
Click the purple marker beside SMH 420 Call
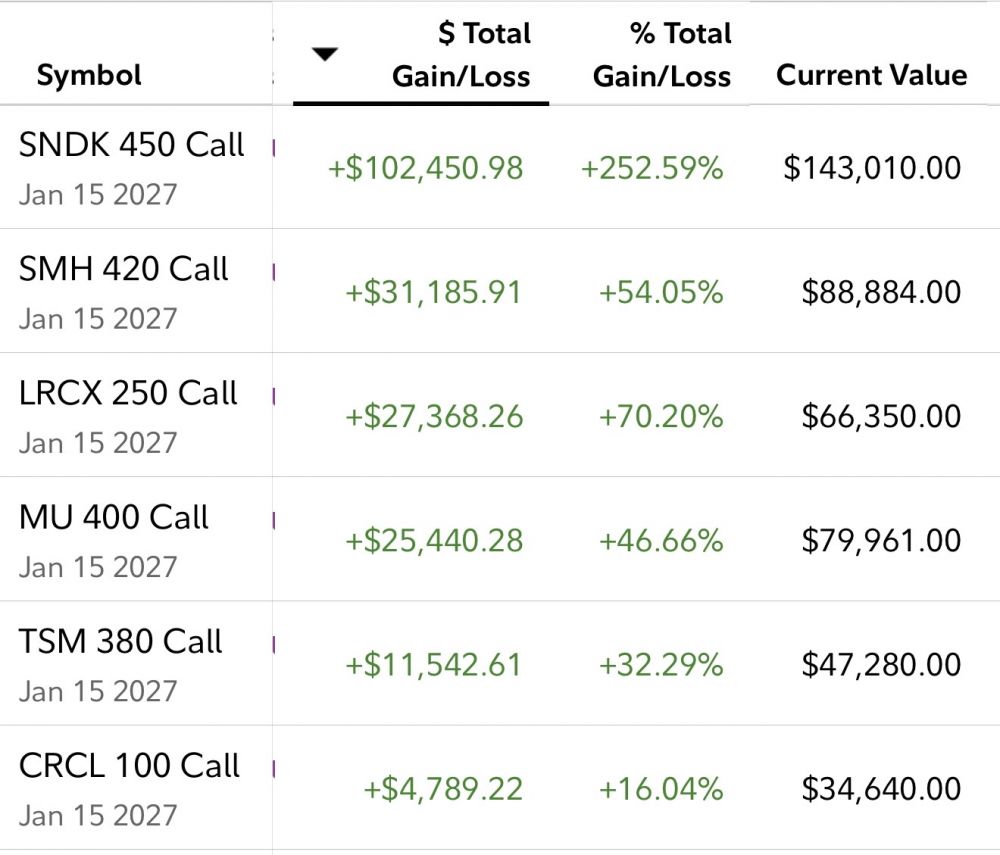(x=274, y=272)
